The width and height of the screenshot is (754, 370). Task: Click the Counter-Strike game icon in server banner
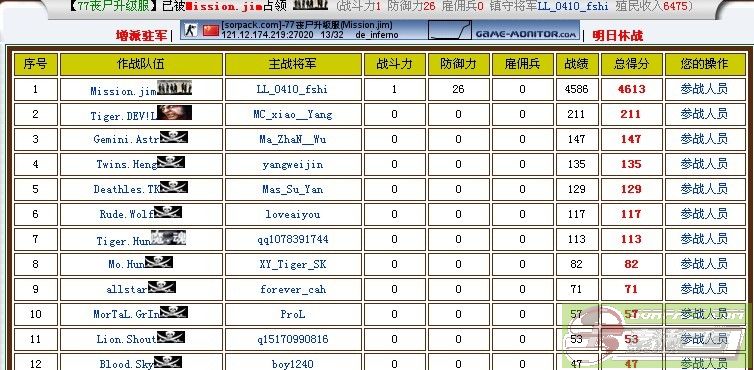[x=191, y=30]
